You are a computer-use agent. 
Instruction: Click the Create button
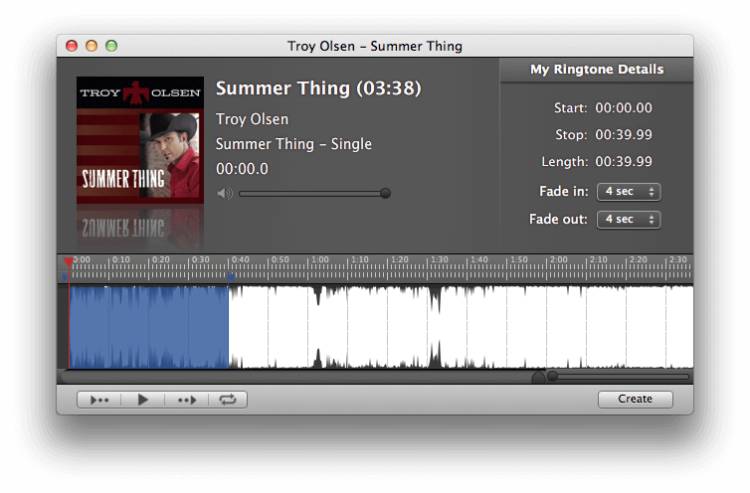point(634,399)
